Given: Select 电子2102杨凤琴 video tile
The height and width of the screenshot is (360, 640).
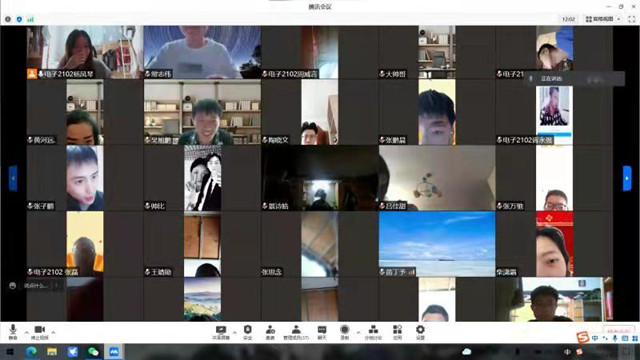Looking at the screenshot, I should [x=85, y=52].
